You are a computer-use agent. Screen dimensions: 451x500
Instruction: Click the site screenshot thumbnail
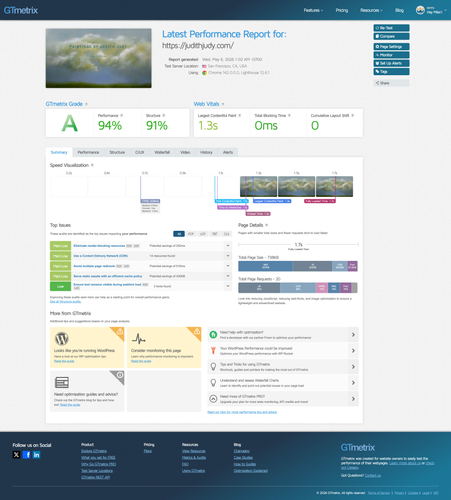[x=99, y=58]
